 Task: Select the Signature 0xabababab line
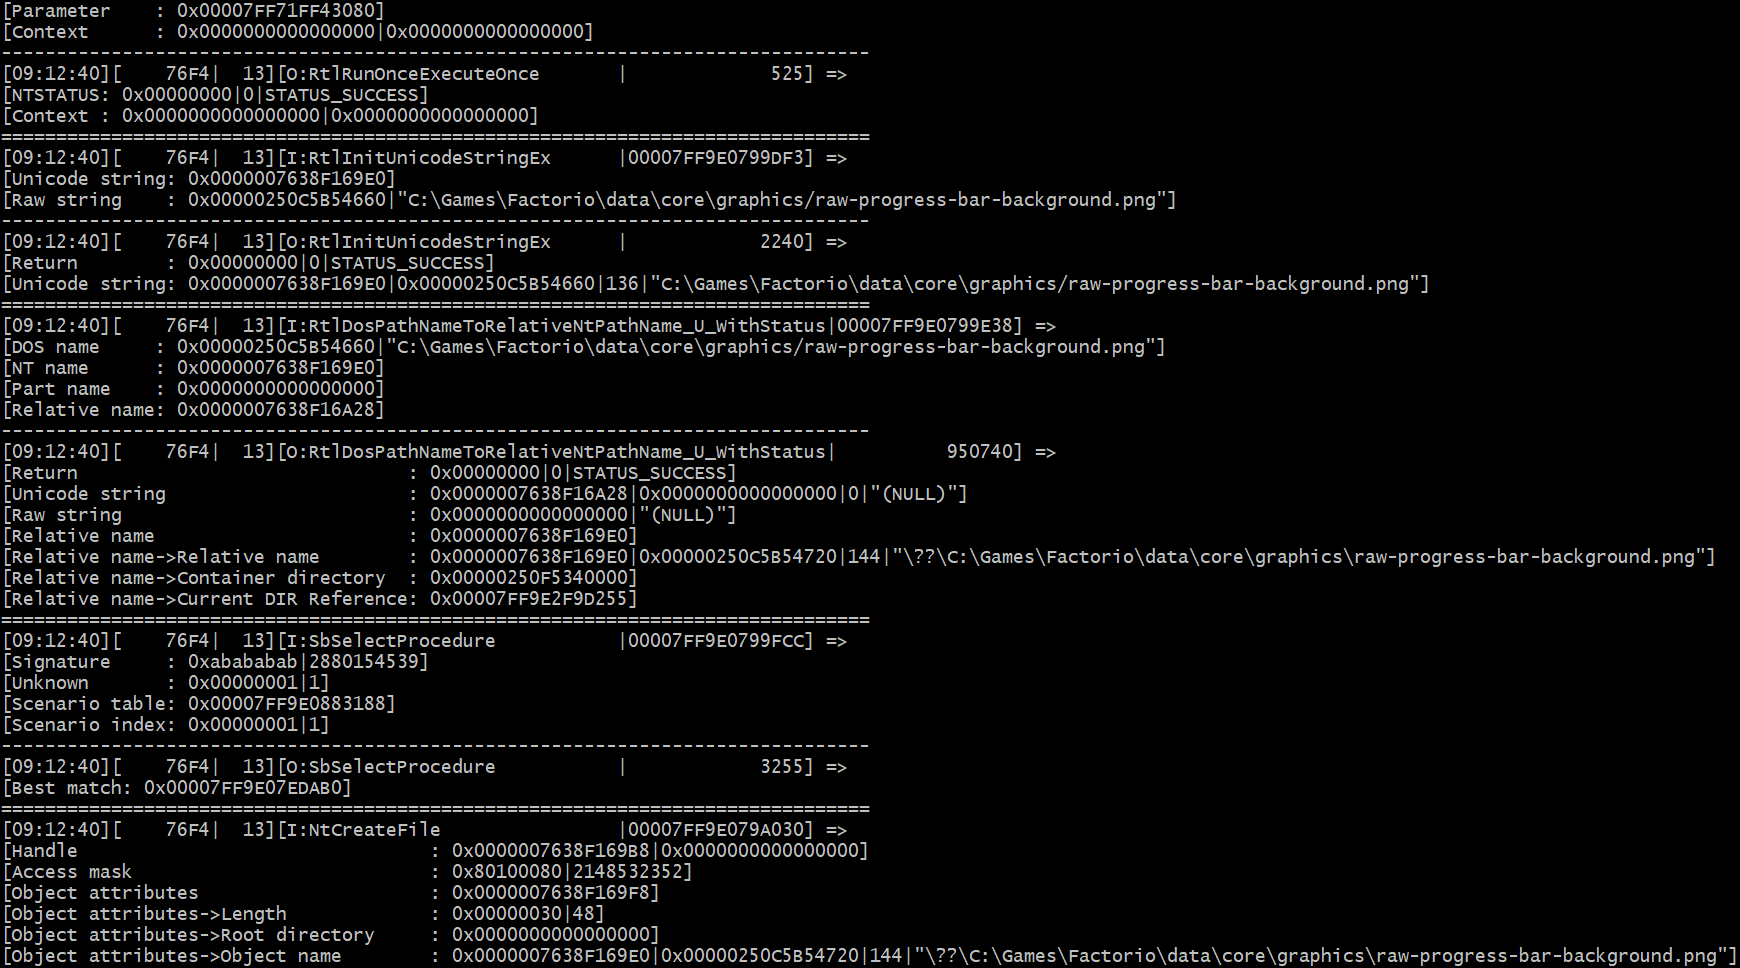[216, 662]
